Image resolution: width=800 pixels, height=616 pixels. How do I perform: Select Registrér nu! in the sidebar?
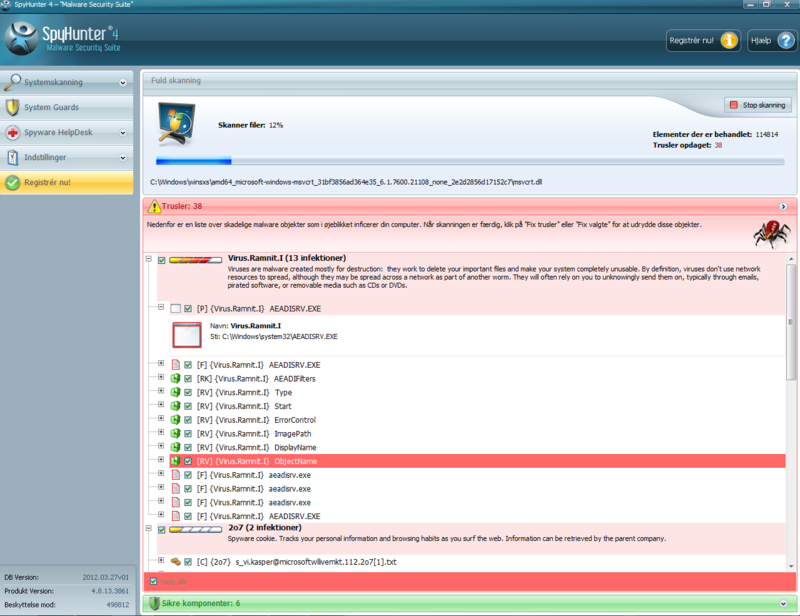point(66,182)
